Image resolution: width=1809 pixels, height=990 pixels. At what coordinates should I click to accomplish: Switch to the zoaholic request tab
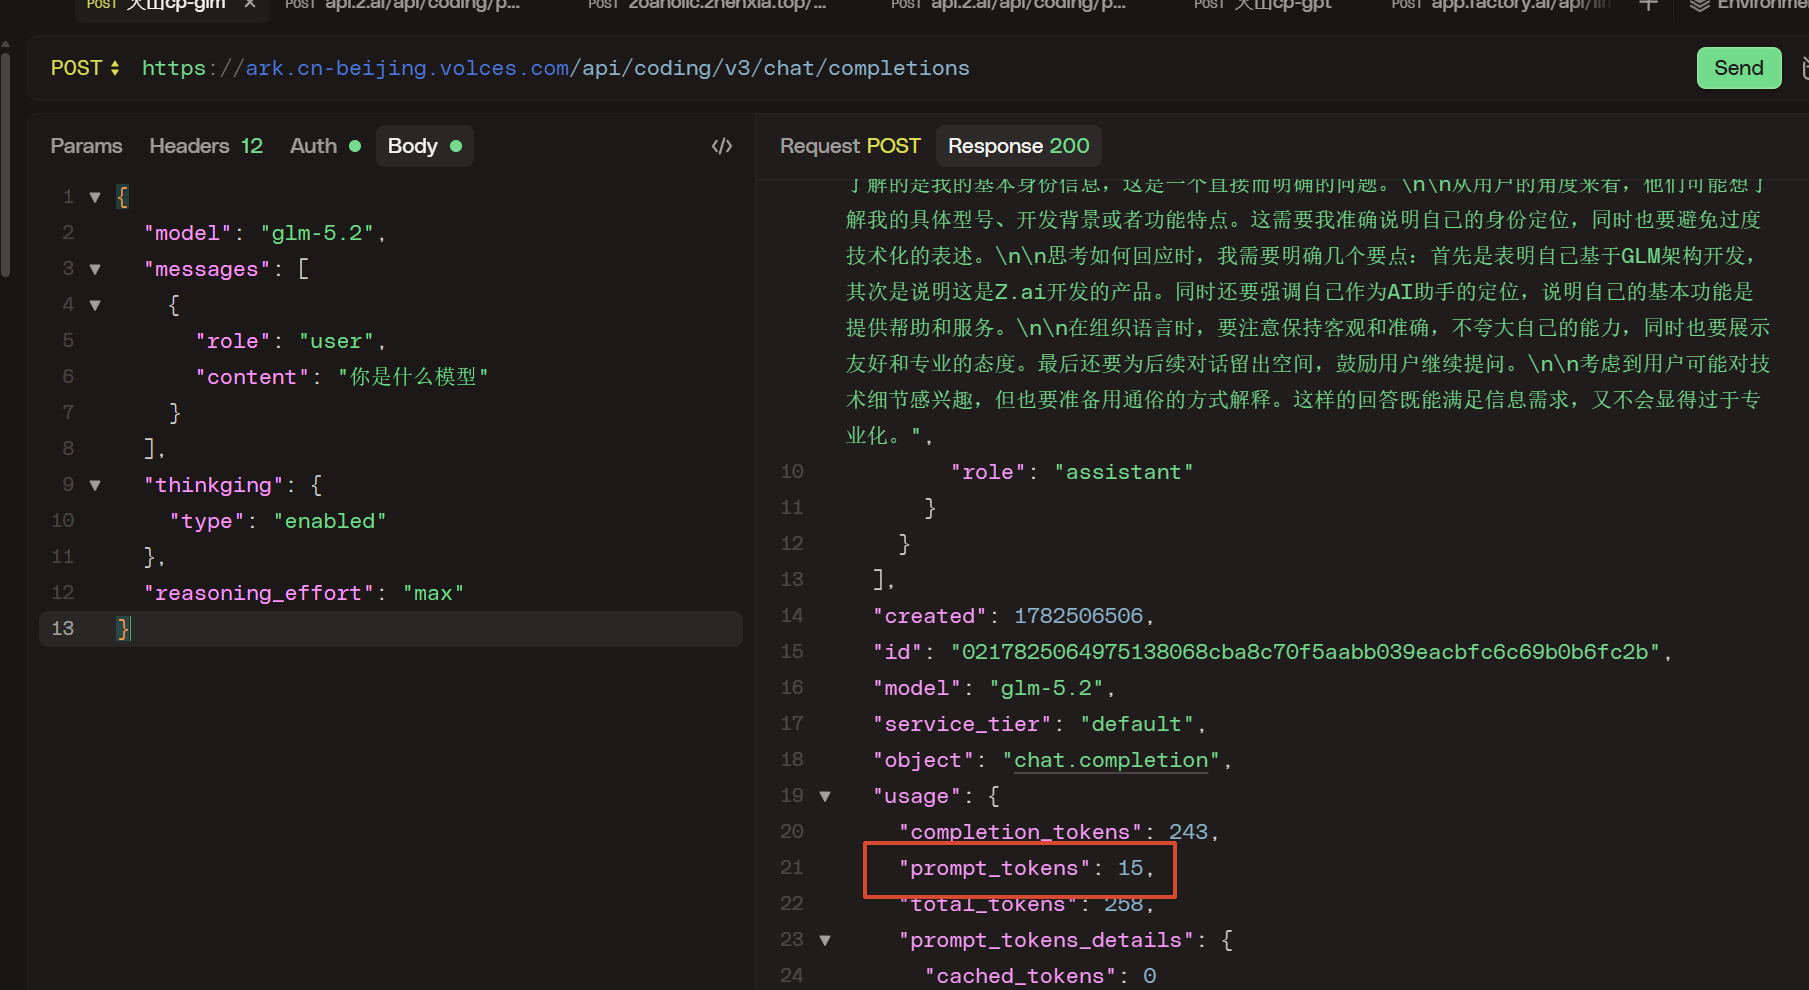(708, 5)
